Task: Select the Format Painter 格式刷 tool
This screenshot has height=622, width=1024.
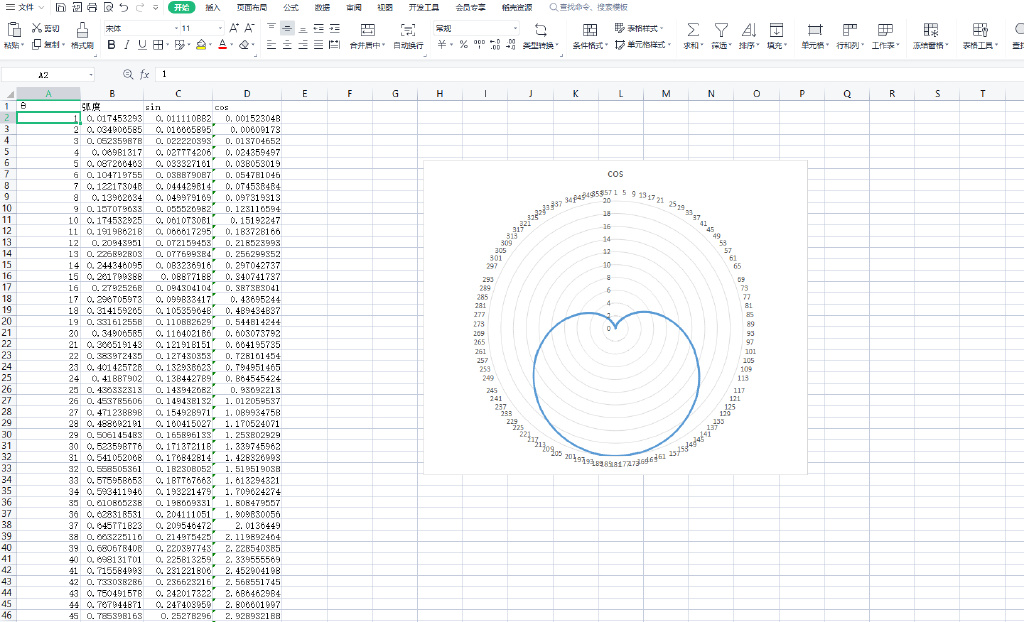Action: click(x=82, y=35)
